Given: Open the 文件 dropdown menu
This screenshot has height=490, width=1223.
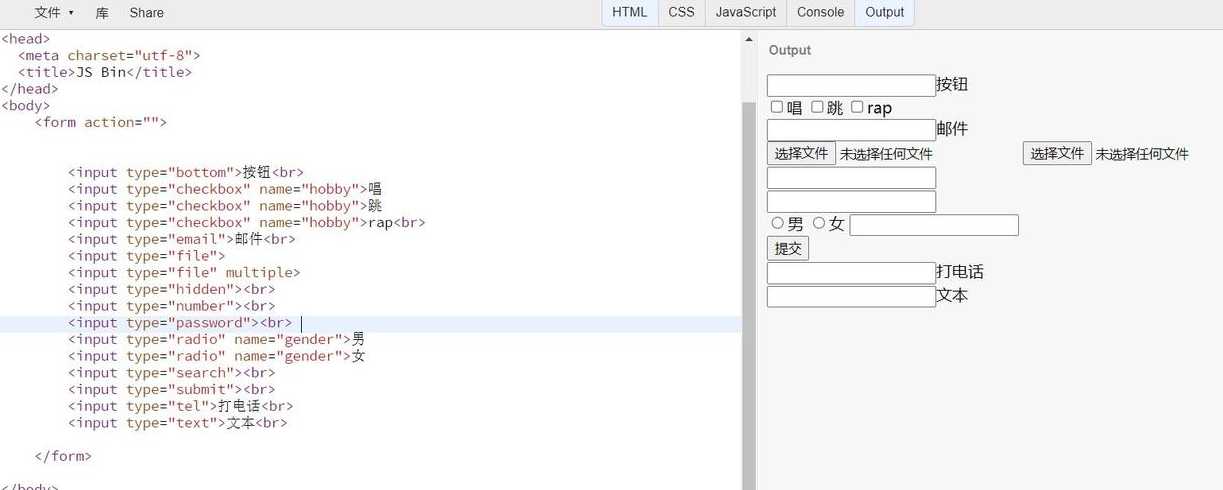Looking at the screenshot, I should point(54,12).
